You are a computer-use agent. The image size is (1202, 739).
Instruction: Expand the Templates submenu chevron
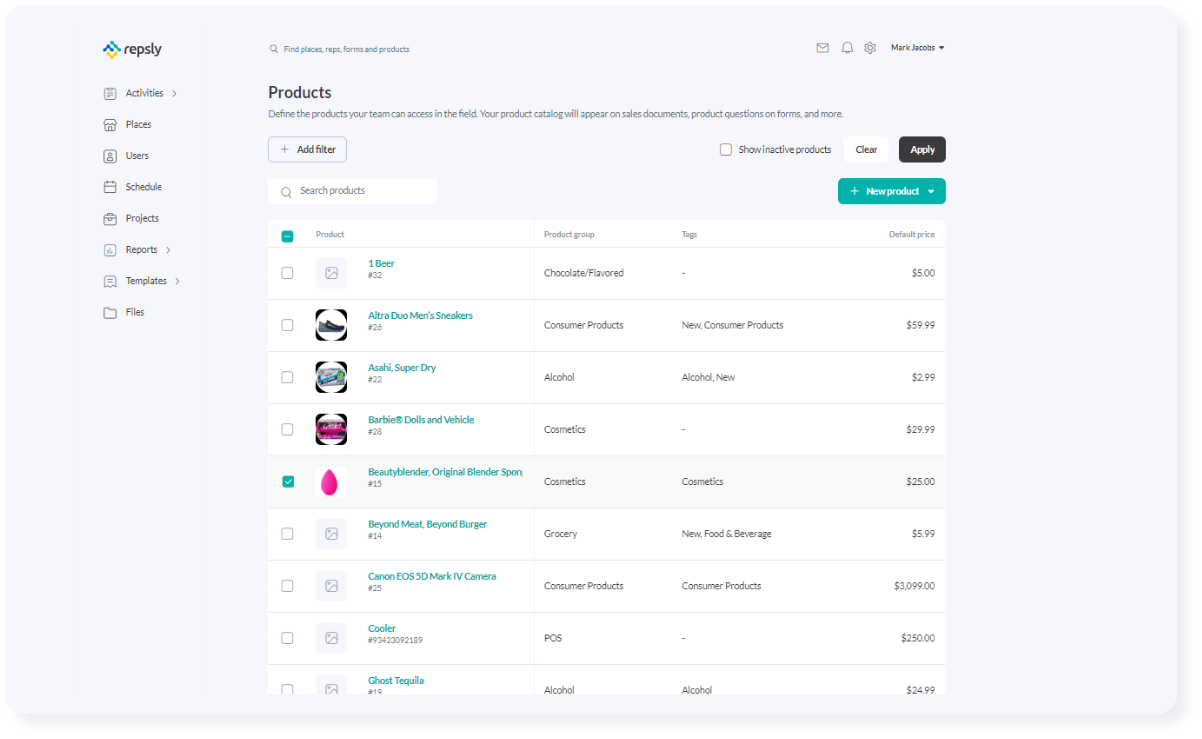pyautogui.click(x=177, y=281)
